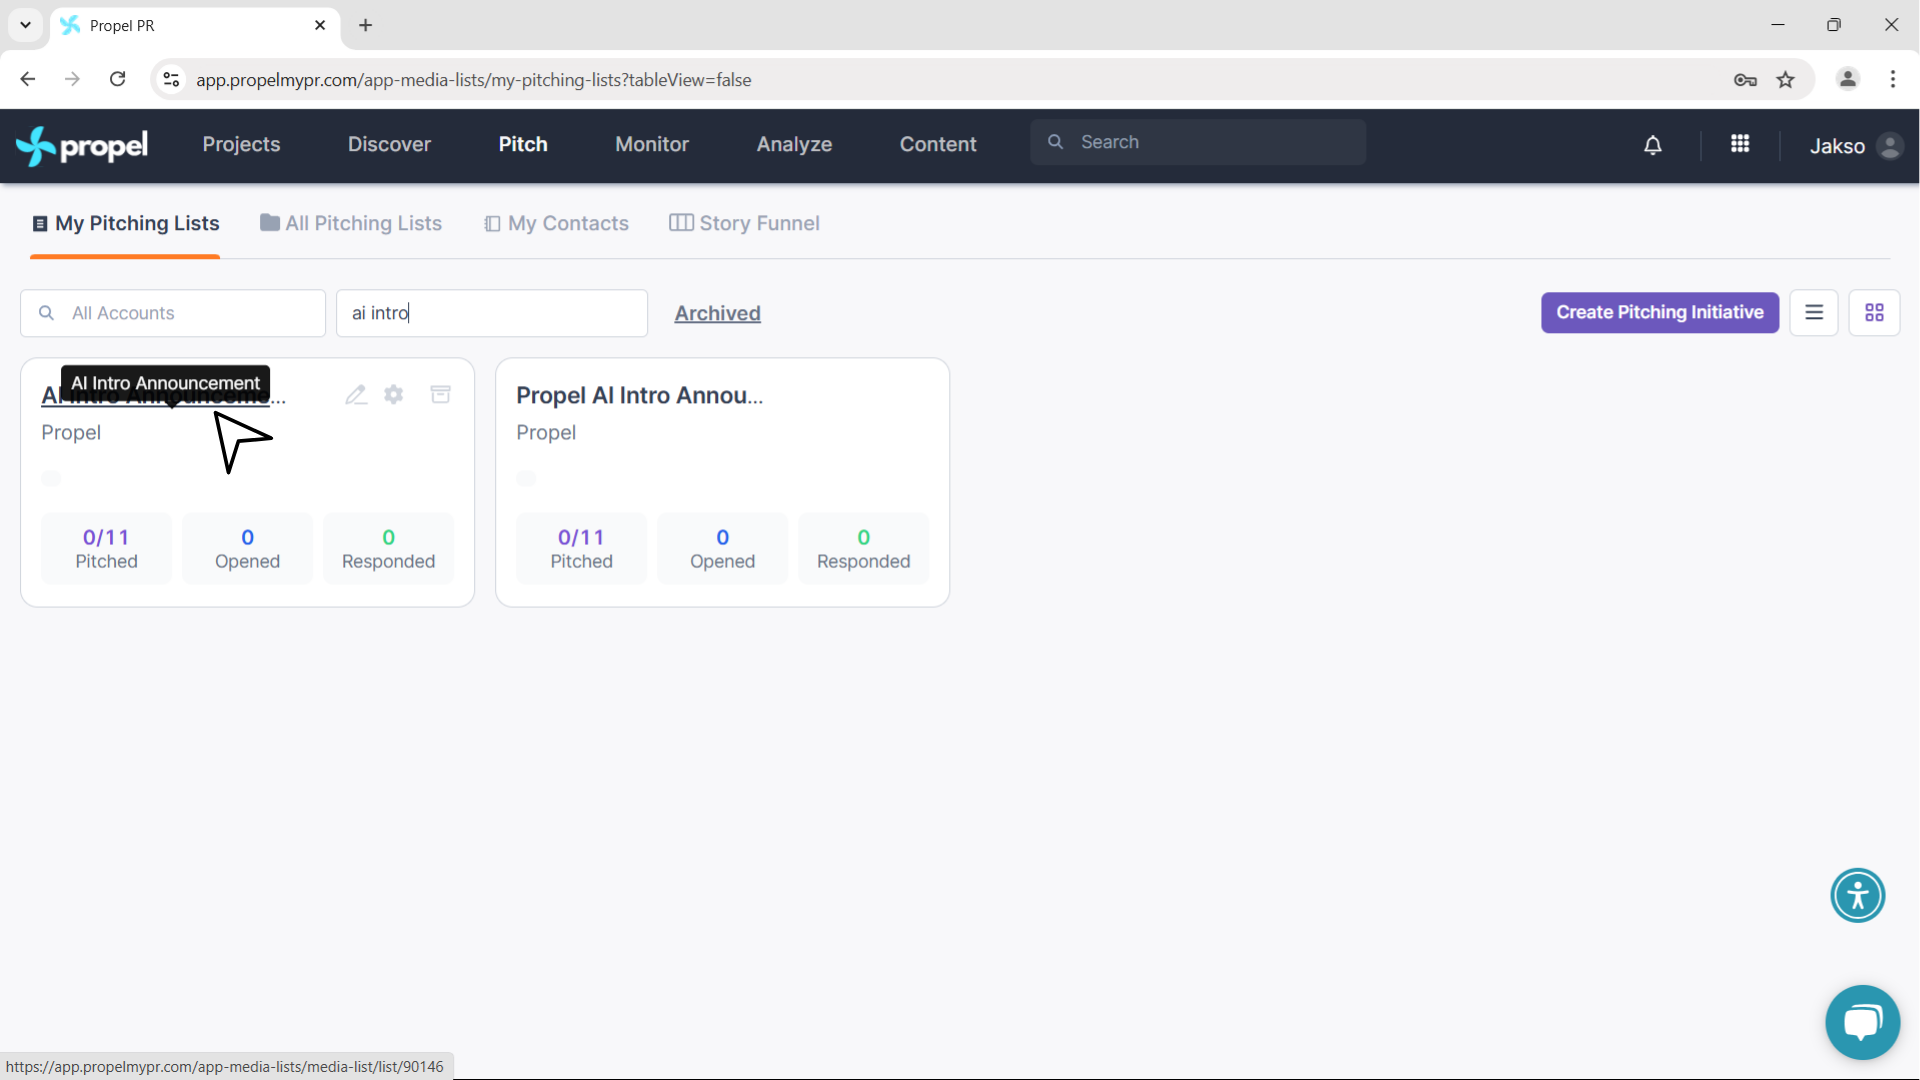Screen dimensions: 1920x1080
Task: Click Opened stat on Propel AI Intro card
Action: click(722, 548)
